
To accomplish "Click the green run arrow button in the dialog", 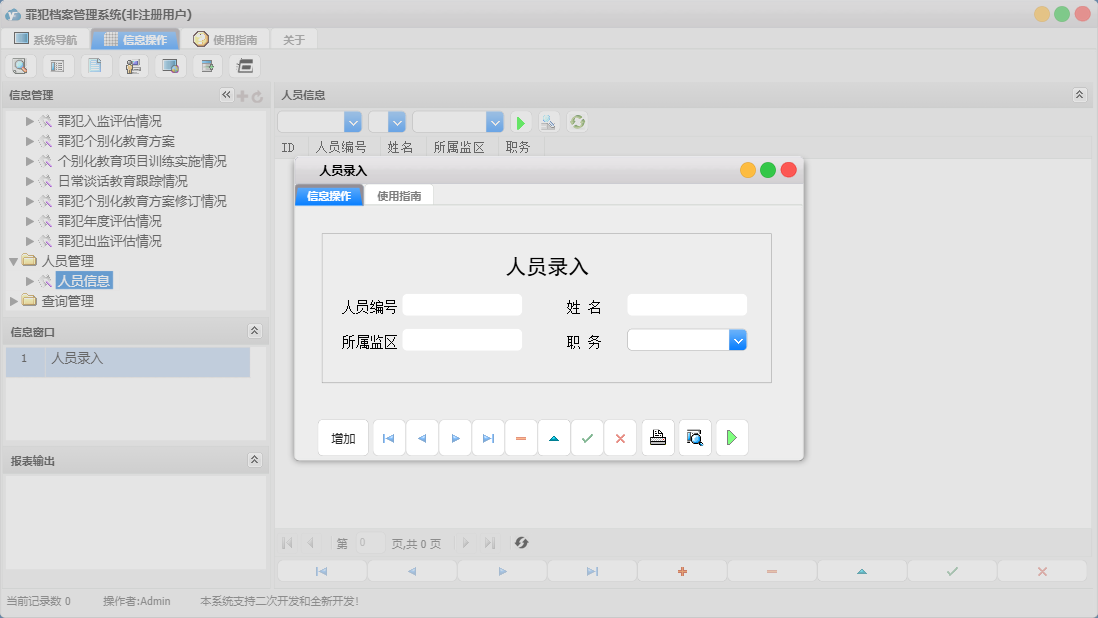I will (731, 437).
